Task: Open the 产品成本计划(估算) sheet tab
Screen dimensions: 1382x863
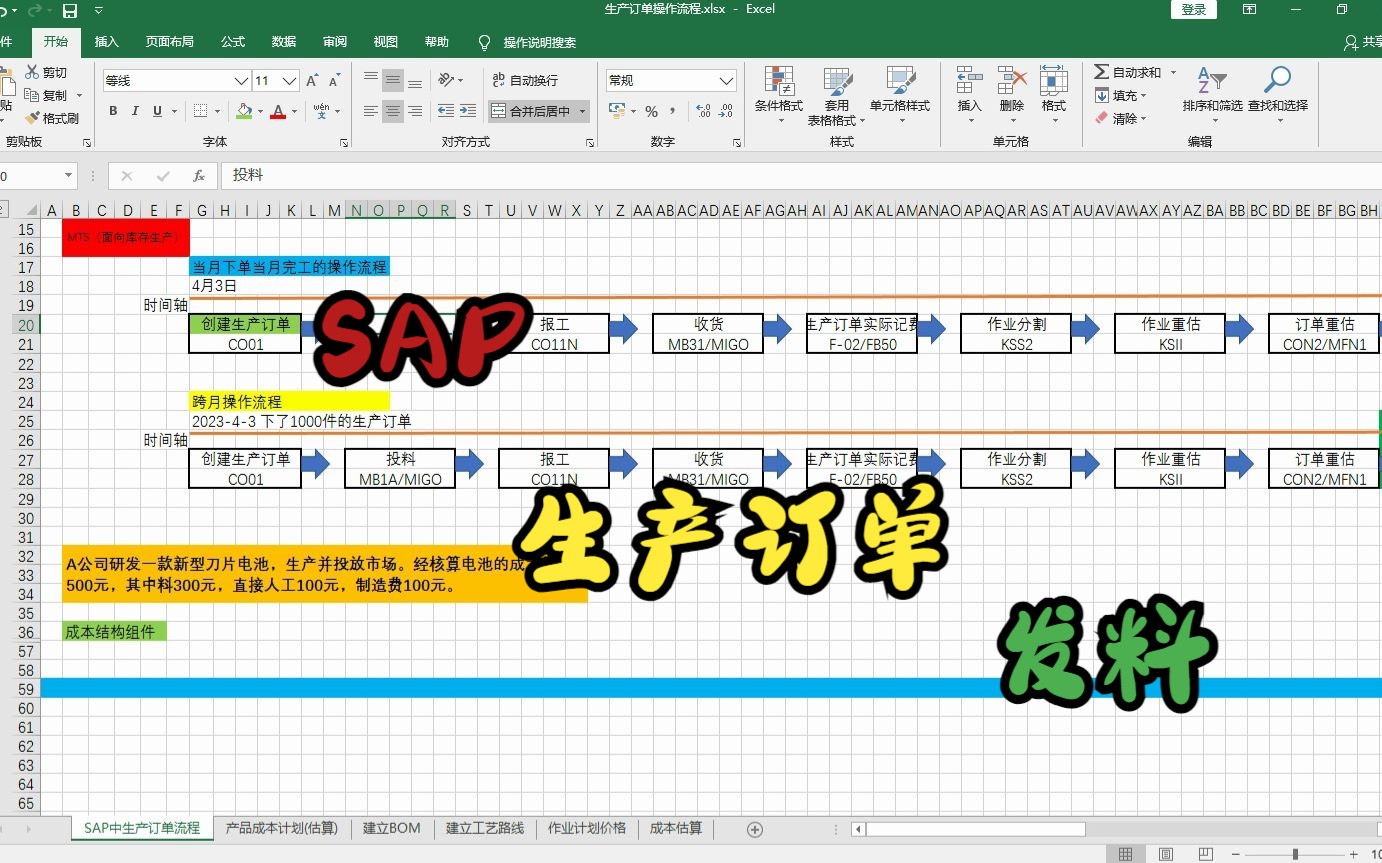Action: pyautogui.click(x=281, y=828)
